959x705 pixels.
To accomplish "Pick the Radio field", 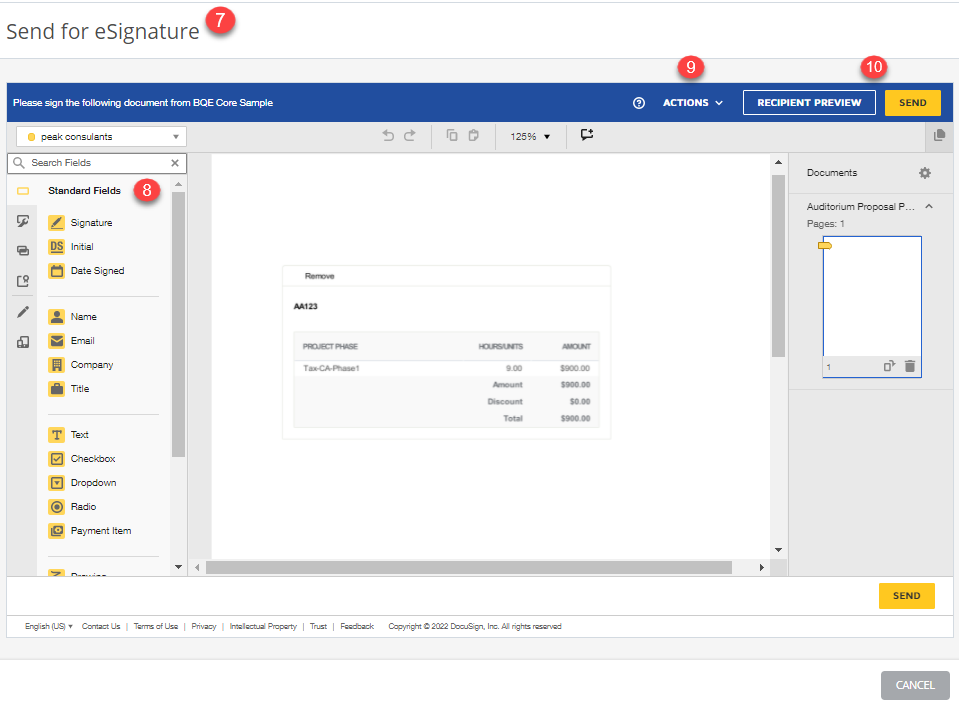I will coord(73,507).
